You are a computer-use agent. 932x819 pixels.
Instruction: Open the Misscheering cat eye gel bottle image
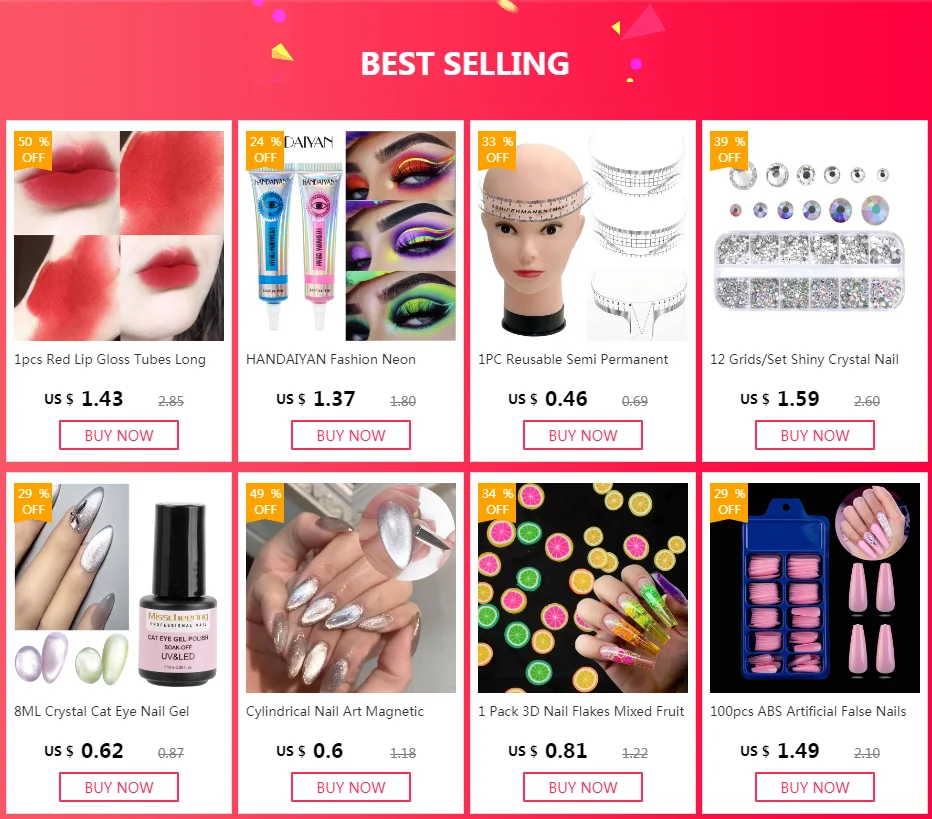tap(119, 588)
